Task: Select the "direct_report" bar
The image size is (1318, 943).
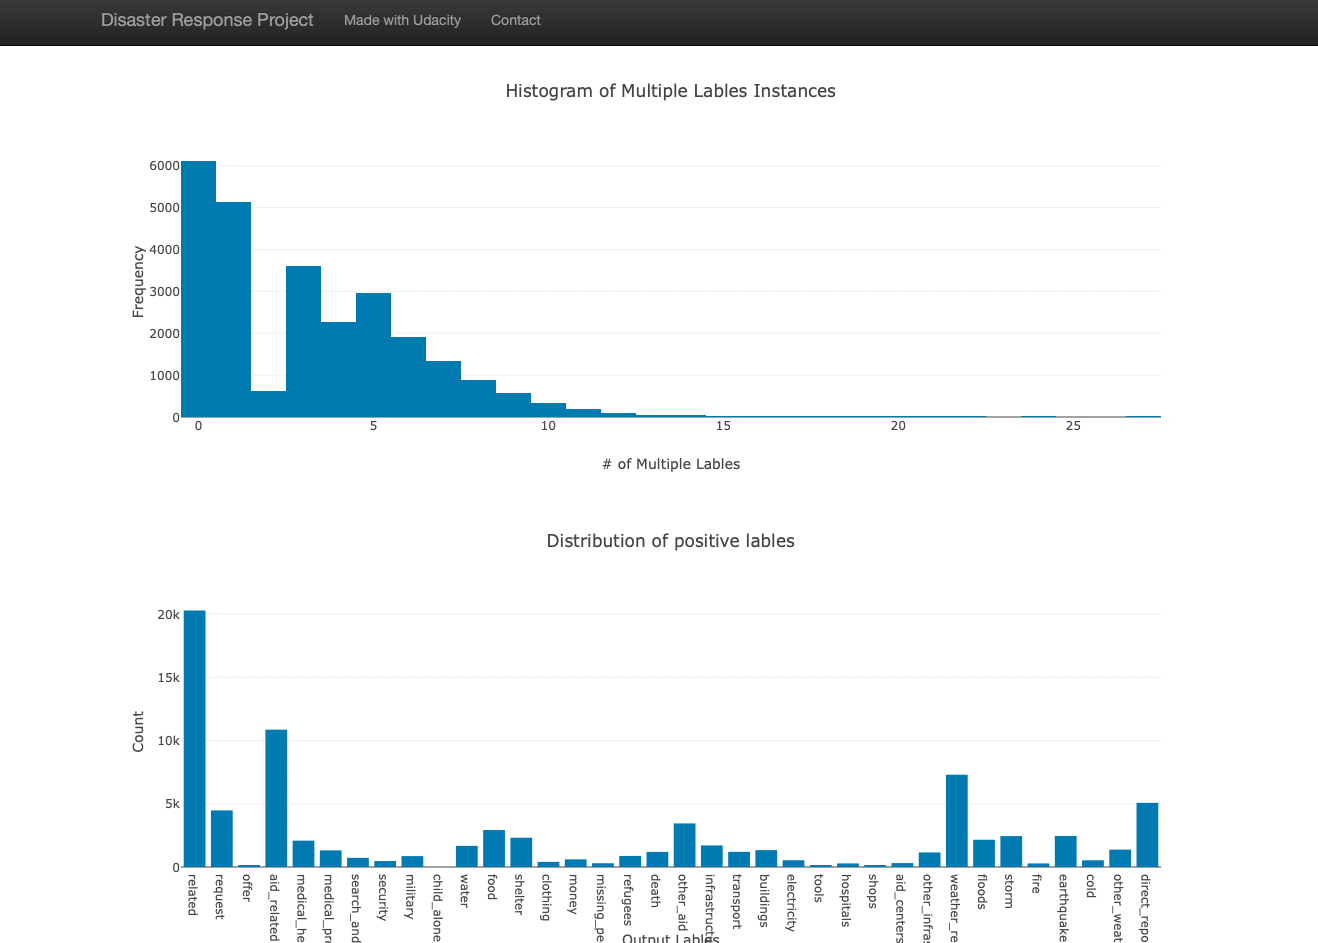Action: 1146,833
